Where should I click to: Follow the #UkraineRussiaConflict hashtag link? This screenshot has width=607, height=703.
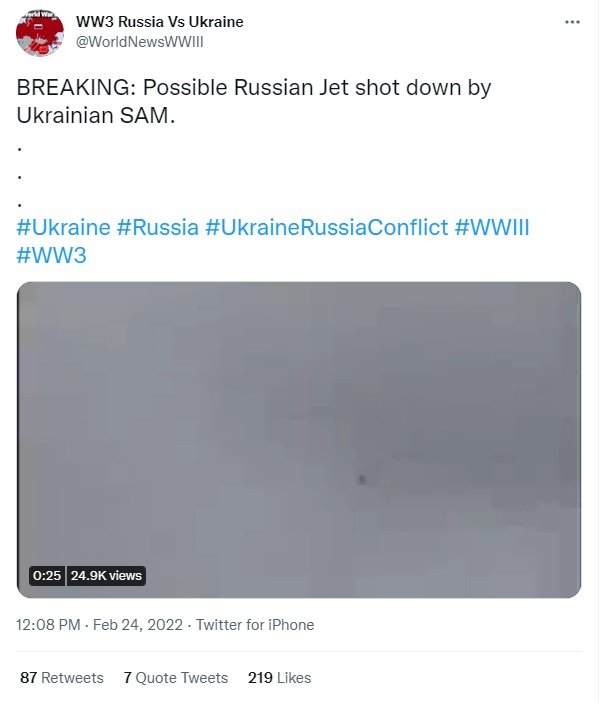[x=326, y=227]
